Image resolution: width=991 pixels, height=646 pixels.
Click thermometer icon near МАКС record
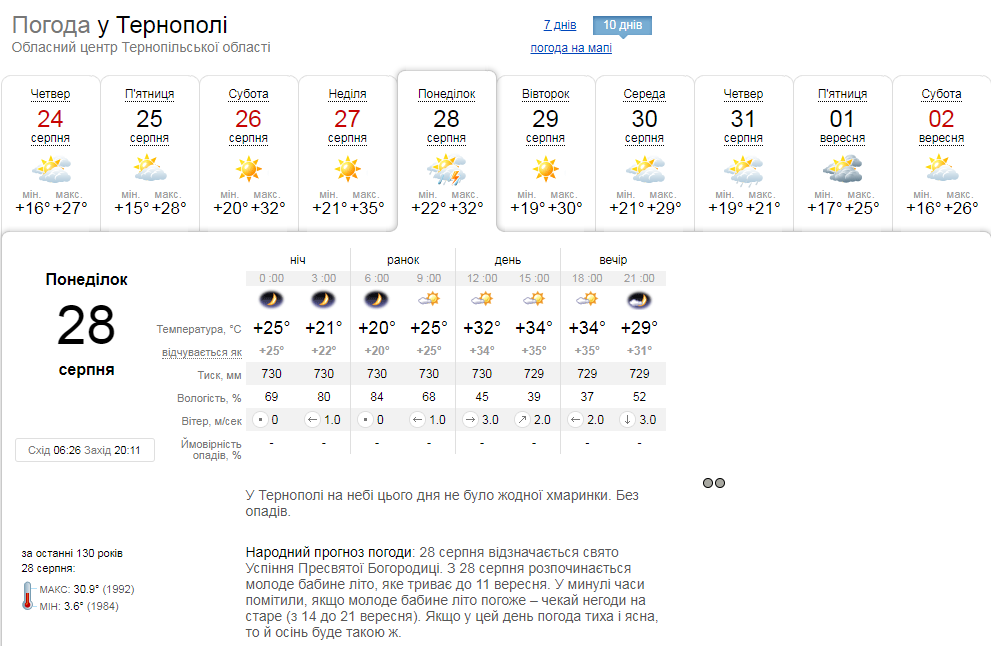click(27, 596)
